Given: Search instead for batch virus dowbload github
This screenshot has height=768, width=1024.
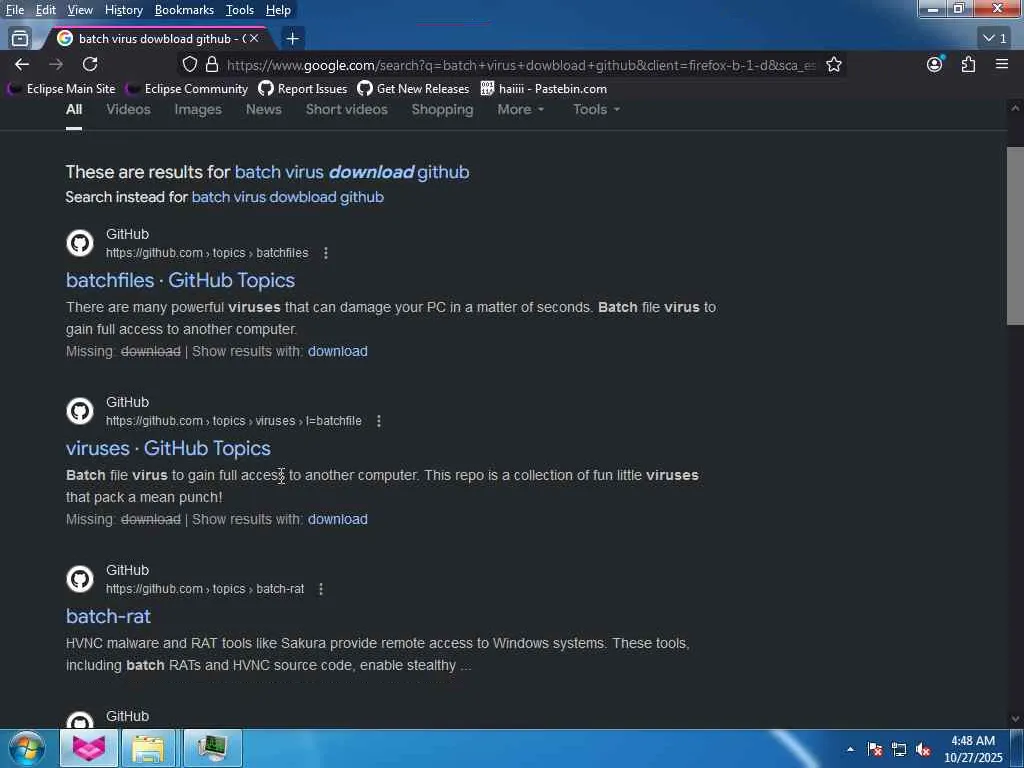Looking at the screenshot, I should point(287,197).
